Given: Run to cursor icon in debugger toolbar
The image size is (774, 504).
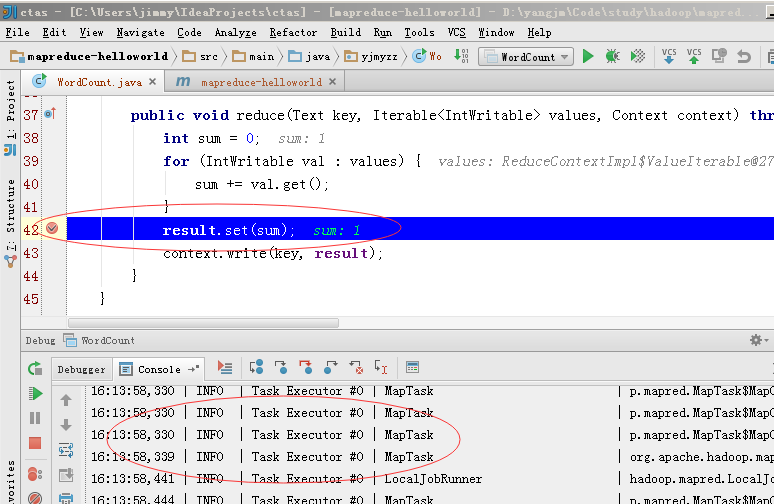Looking at the screenshot, I should [381, 367].
